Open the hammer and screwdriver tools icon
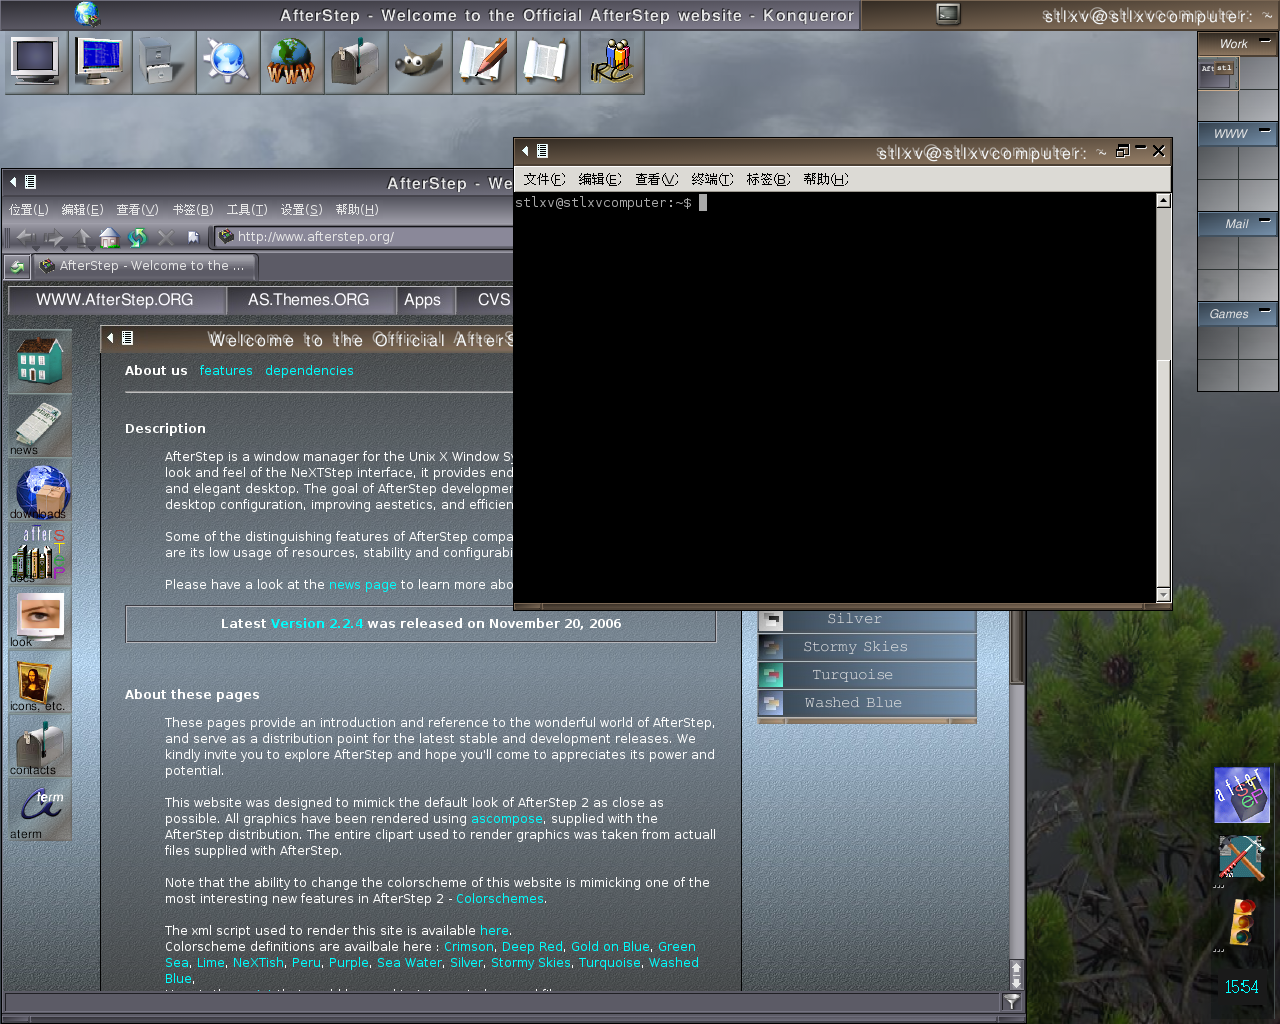Viewport: 1280px width, 1024px height. pyautogui.click(x=1242, y=858)
